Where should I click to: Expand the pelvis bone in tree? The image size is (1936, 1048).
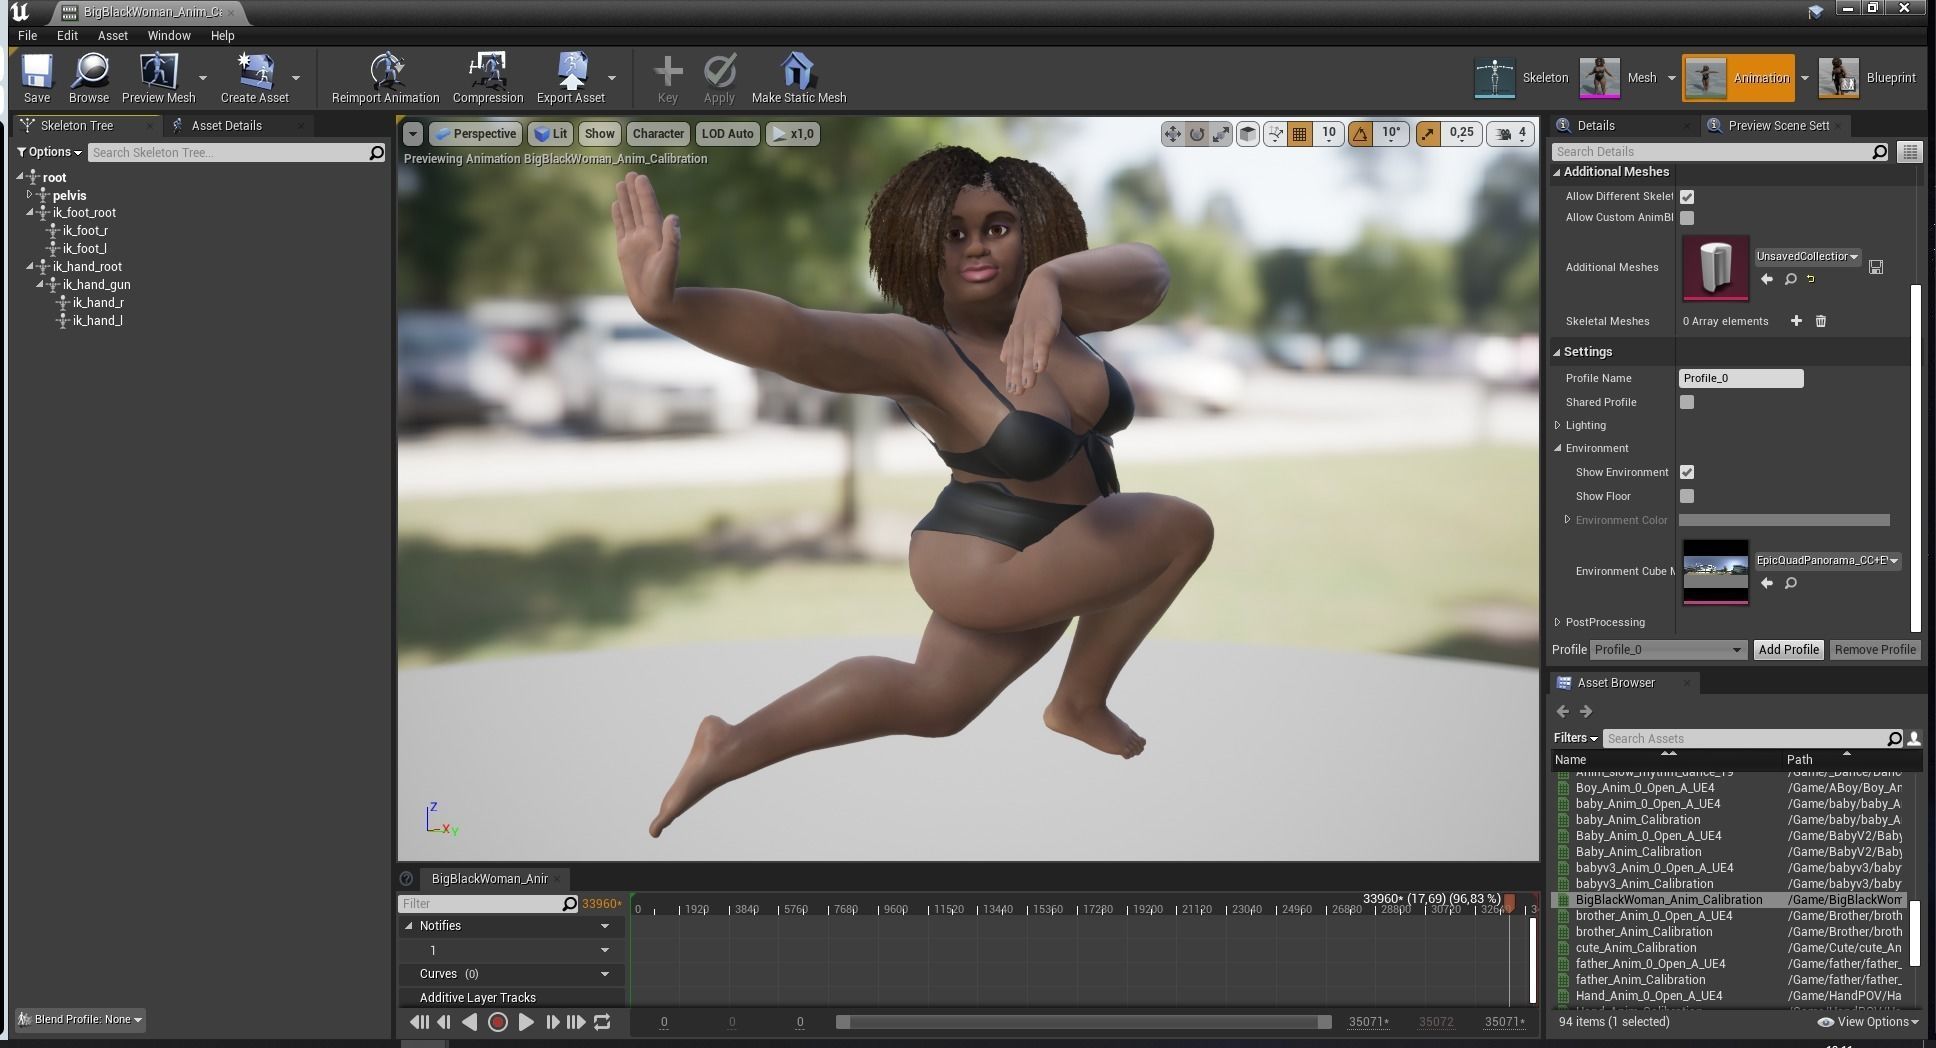29,195
